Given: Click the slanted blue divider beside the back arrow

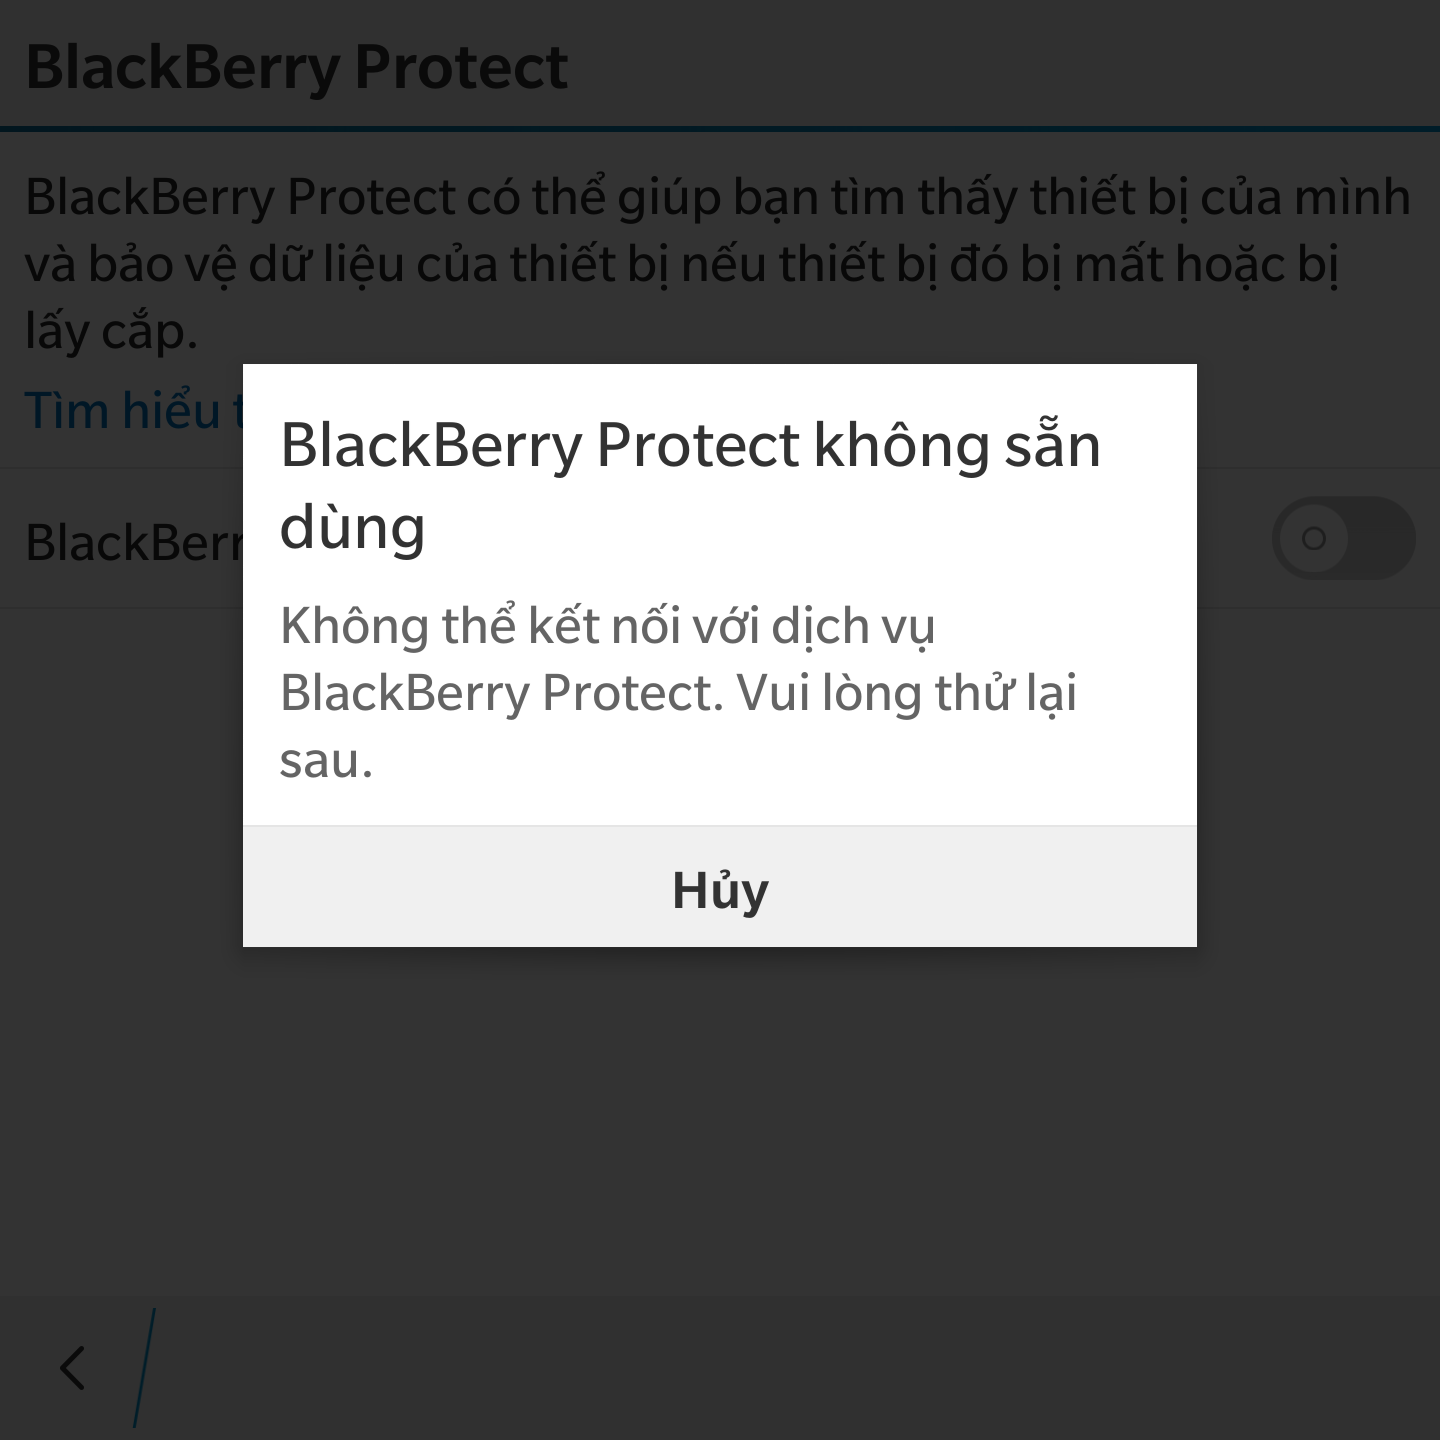Looking at the screenshot, I should (144, 1367).
